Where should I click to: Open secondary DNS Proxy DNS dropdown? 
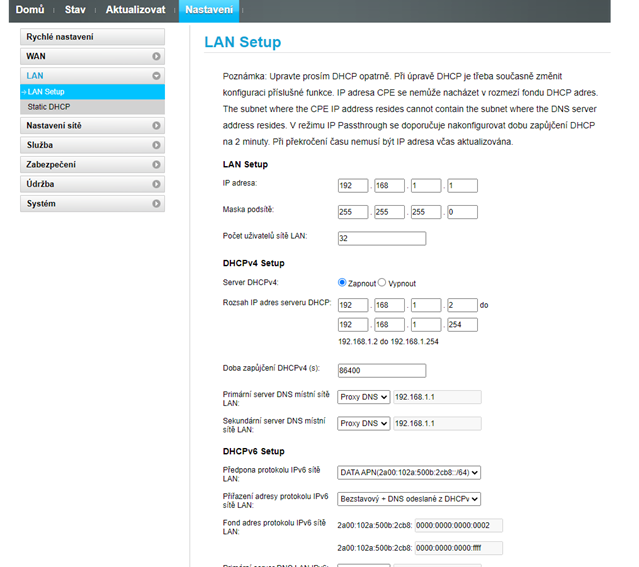[363, 423]
